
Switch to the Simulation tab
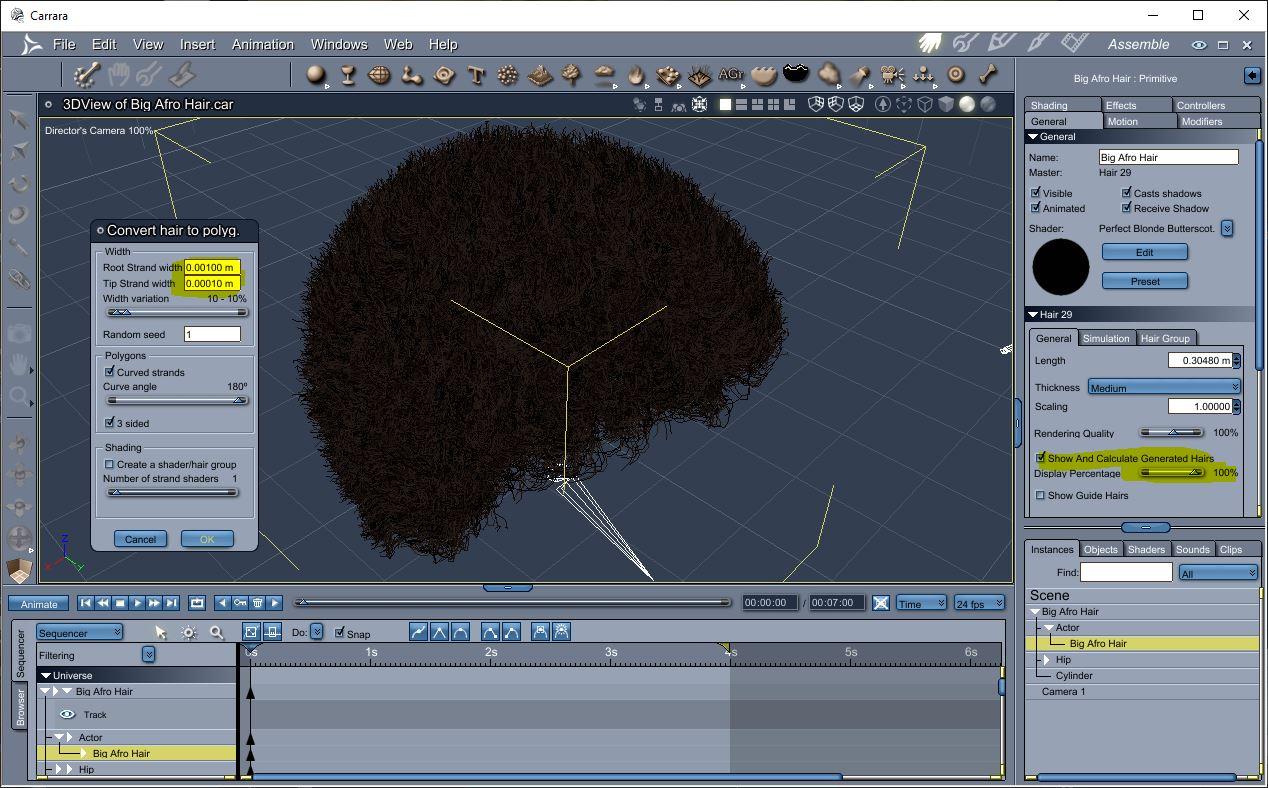point(1106,338)
